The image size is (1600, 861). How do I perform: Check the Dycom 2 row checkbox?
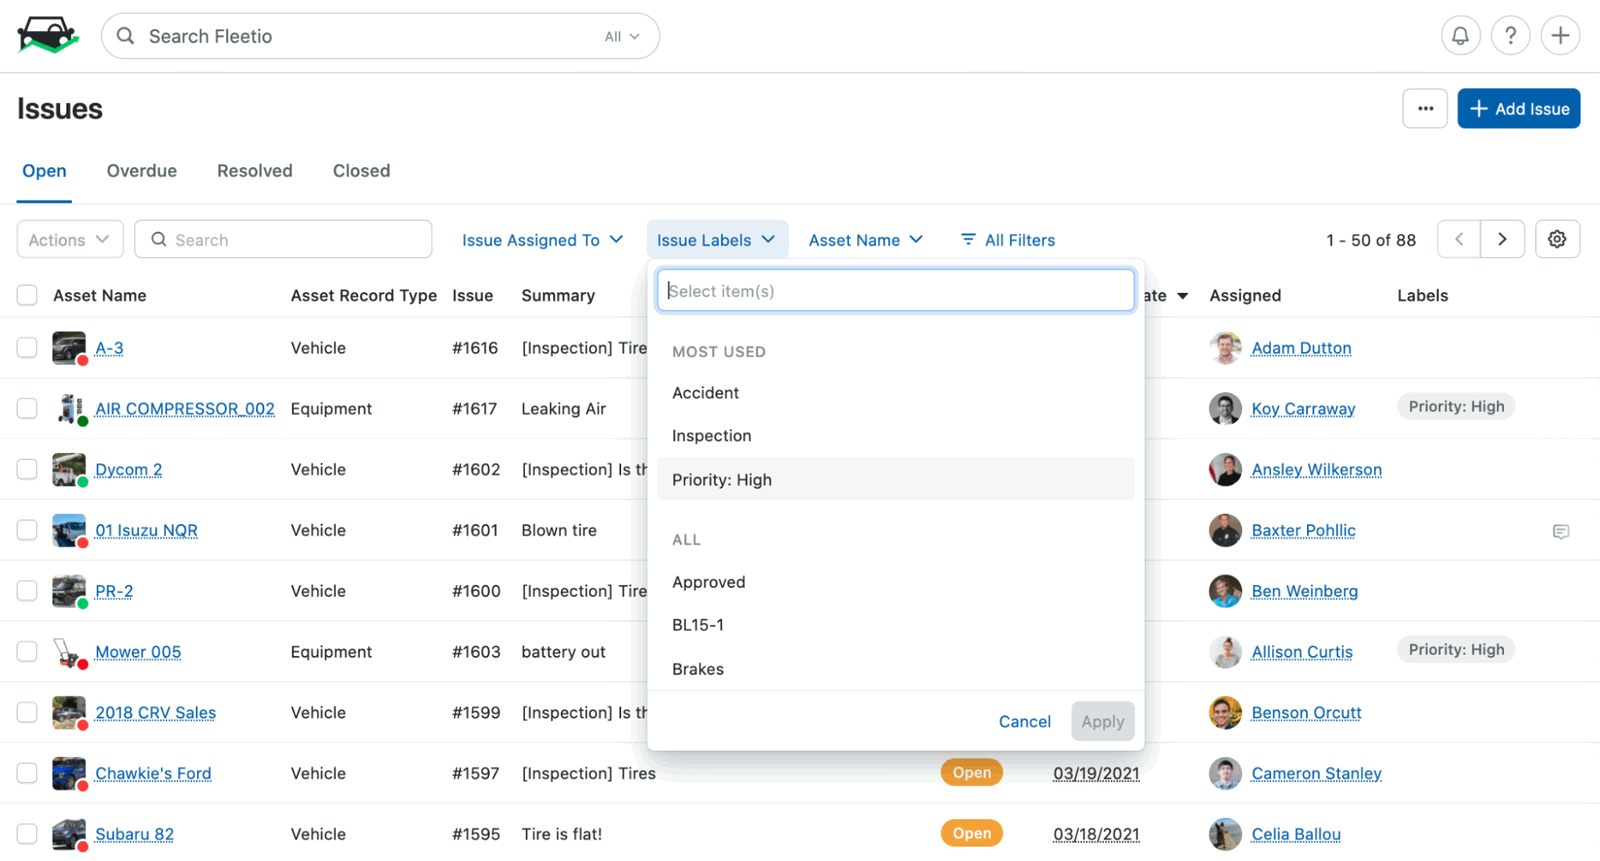(x=27, y=470)
